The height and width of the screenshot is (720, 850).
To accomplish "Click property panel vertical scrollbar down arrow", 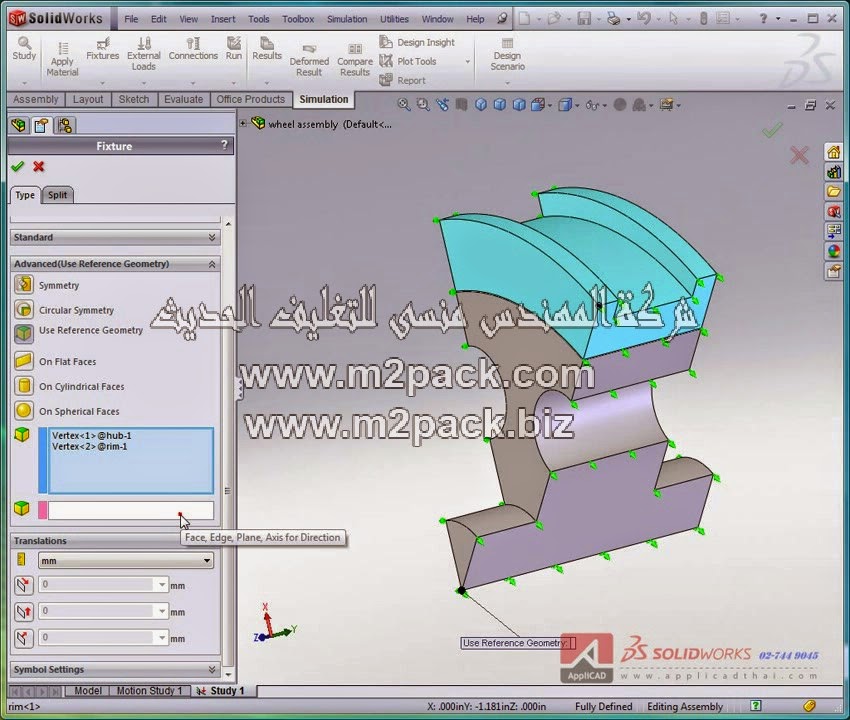I will click(228, 675).
